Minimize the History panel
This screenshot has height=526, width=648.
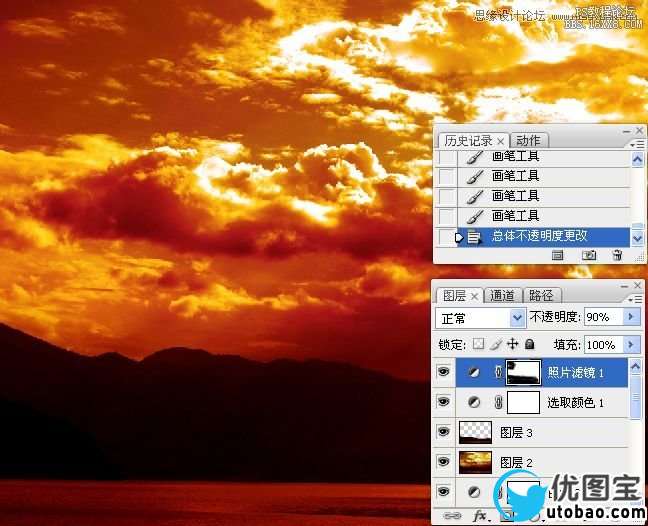pos(627,131)
